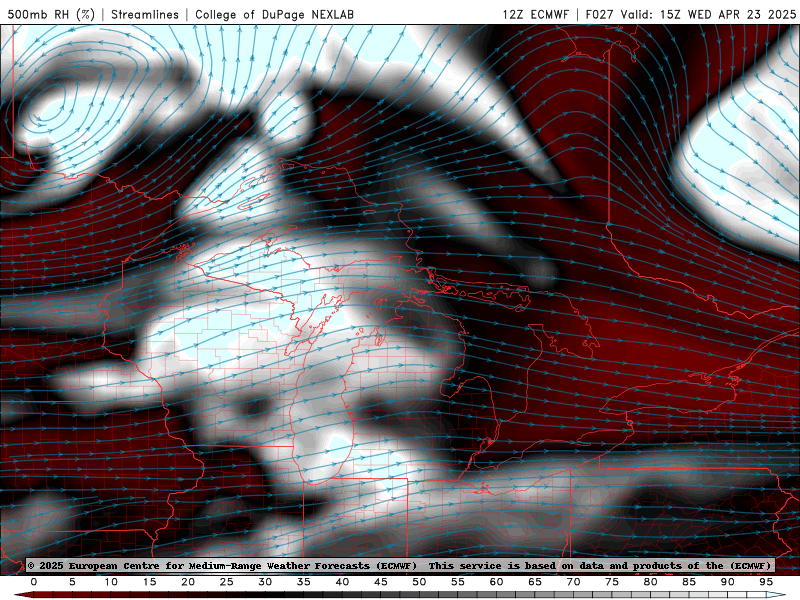Screen dimensions: 800x600
Task: Select the "50" colorbar label
Action: [x=419, y=582]
